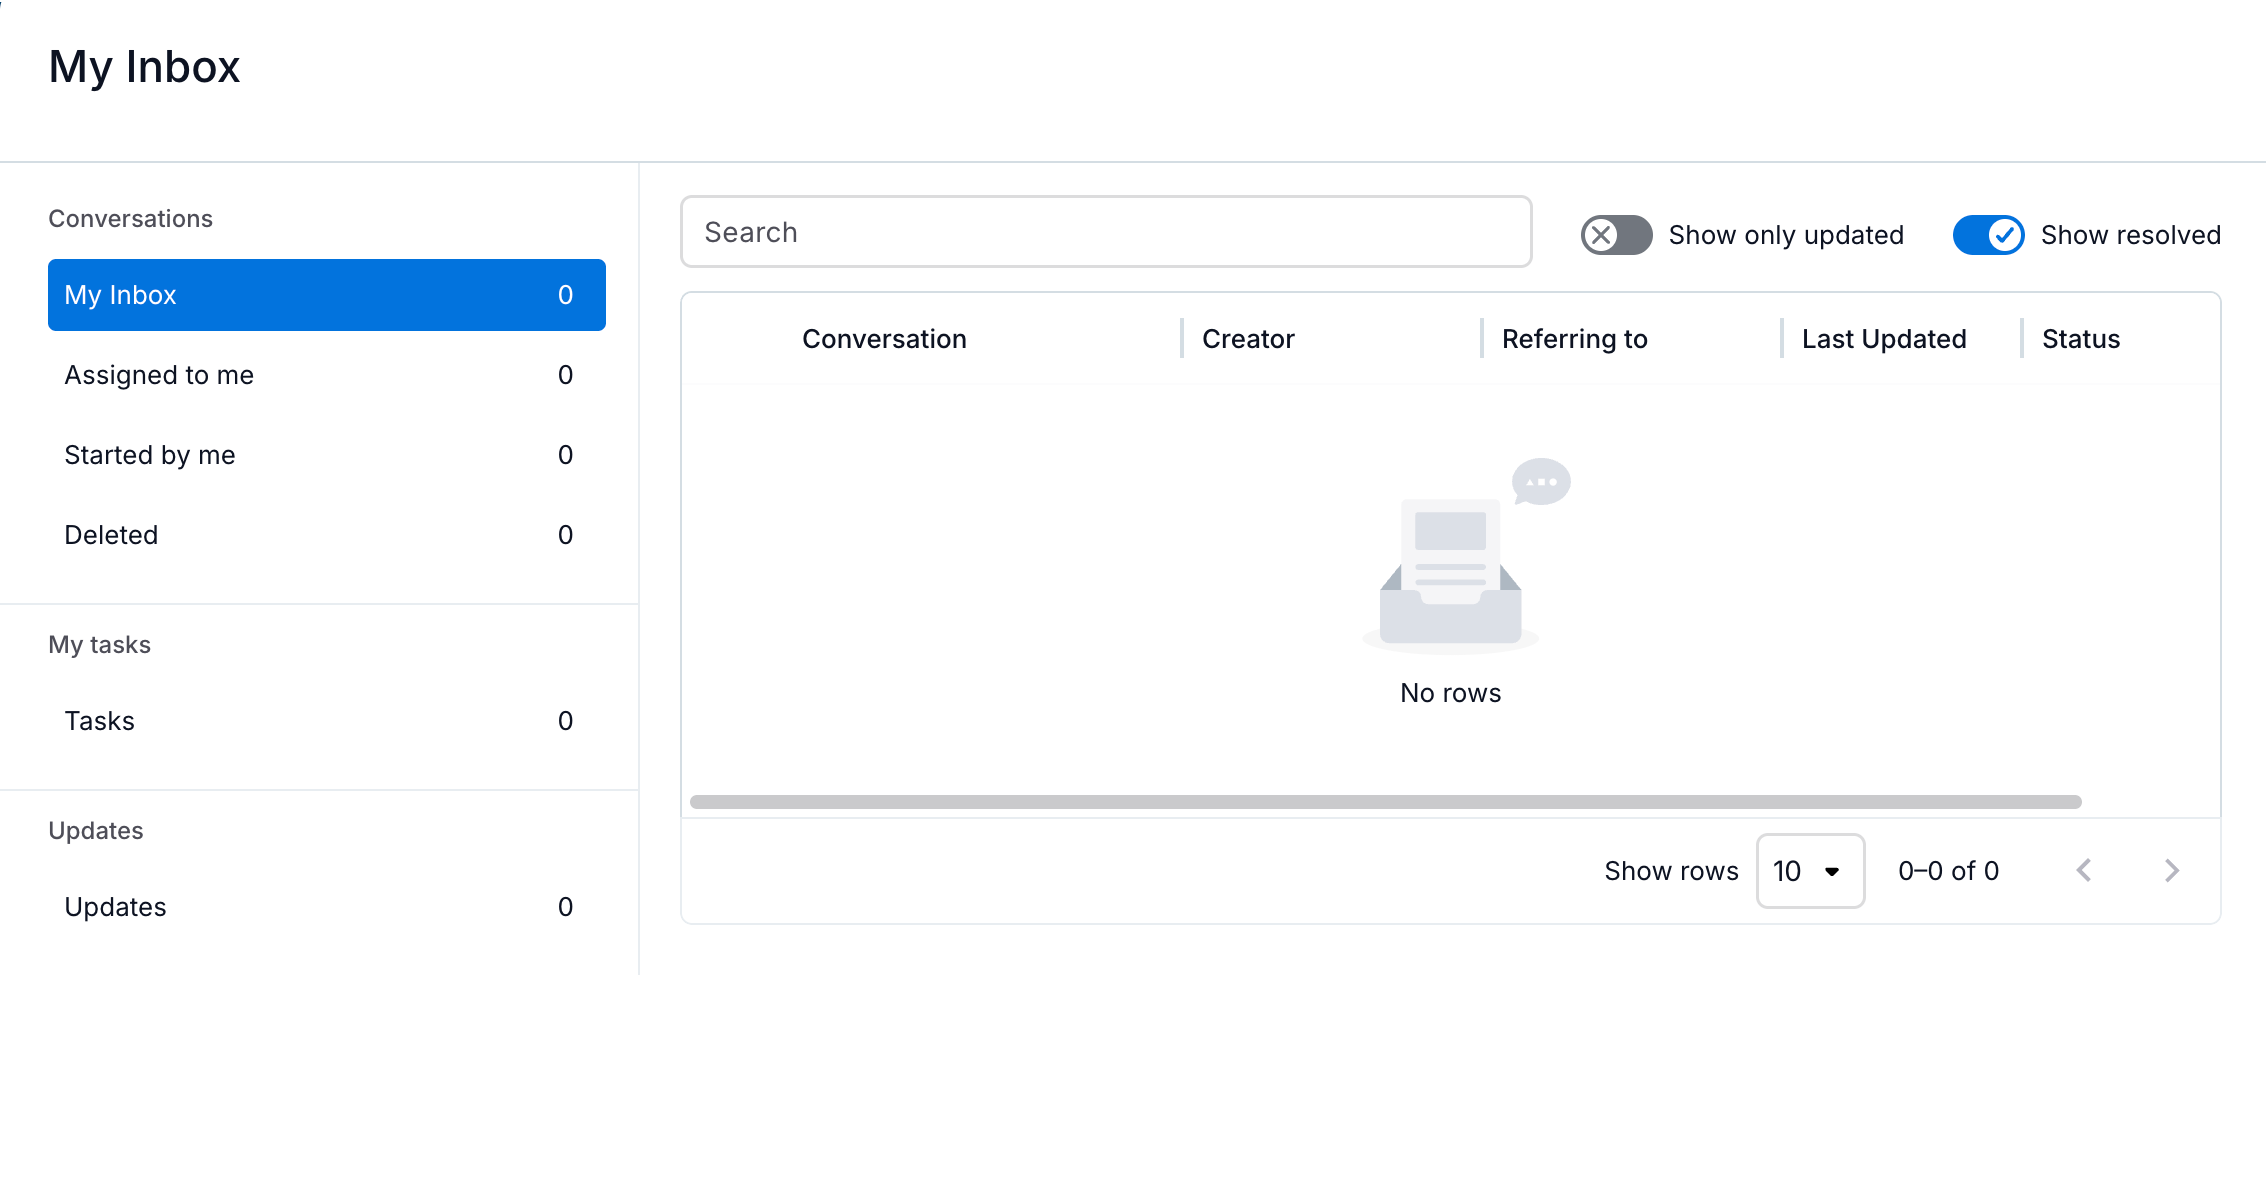Image resolution: width=2266 pixels, height=1196 pixels.
Task: Sort by Conversation column header
Action: (x=884, y=339)
